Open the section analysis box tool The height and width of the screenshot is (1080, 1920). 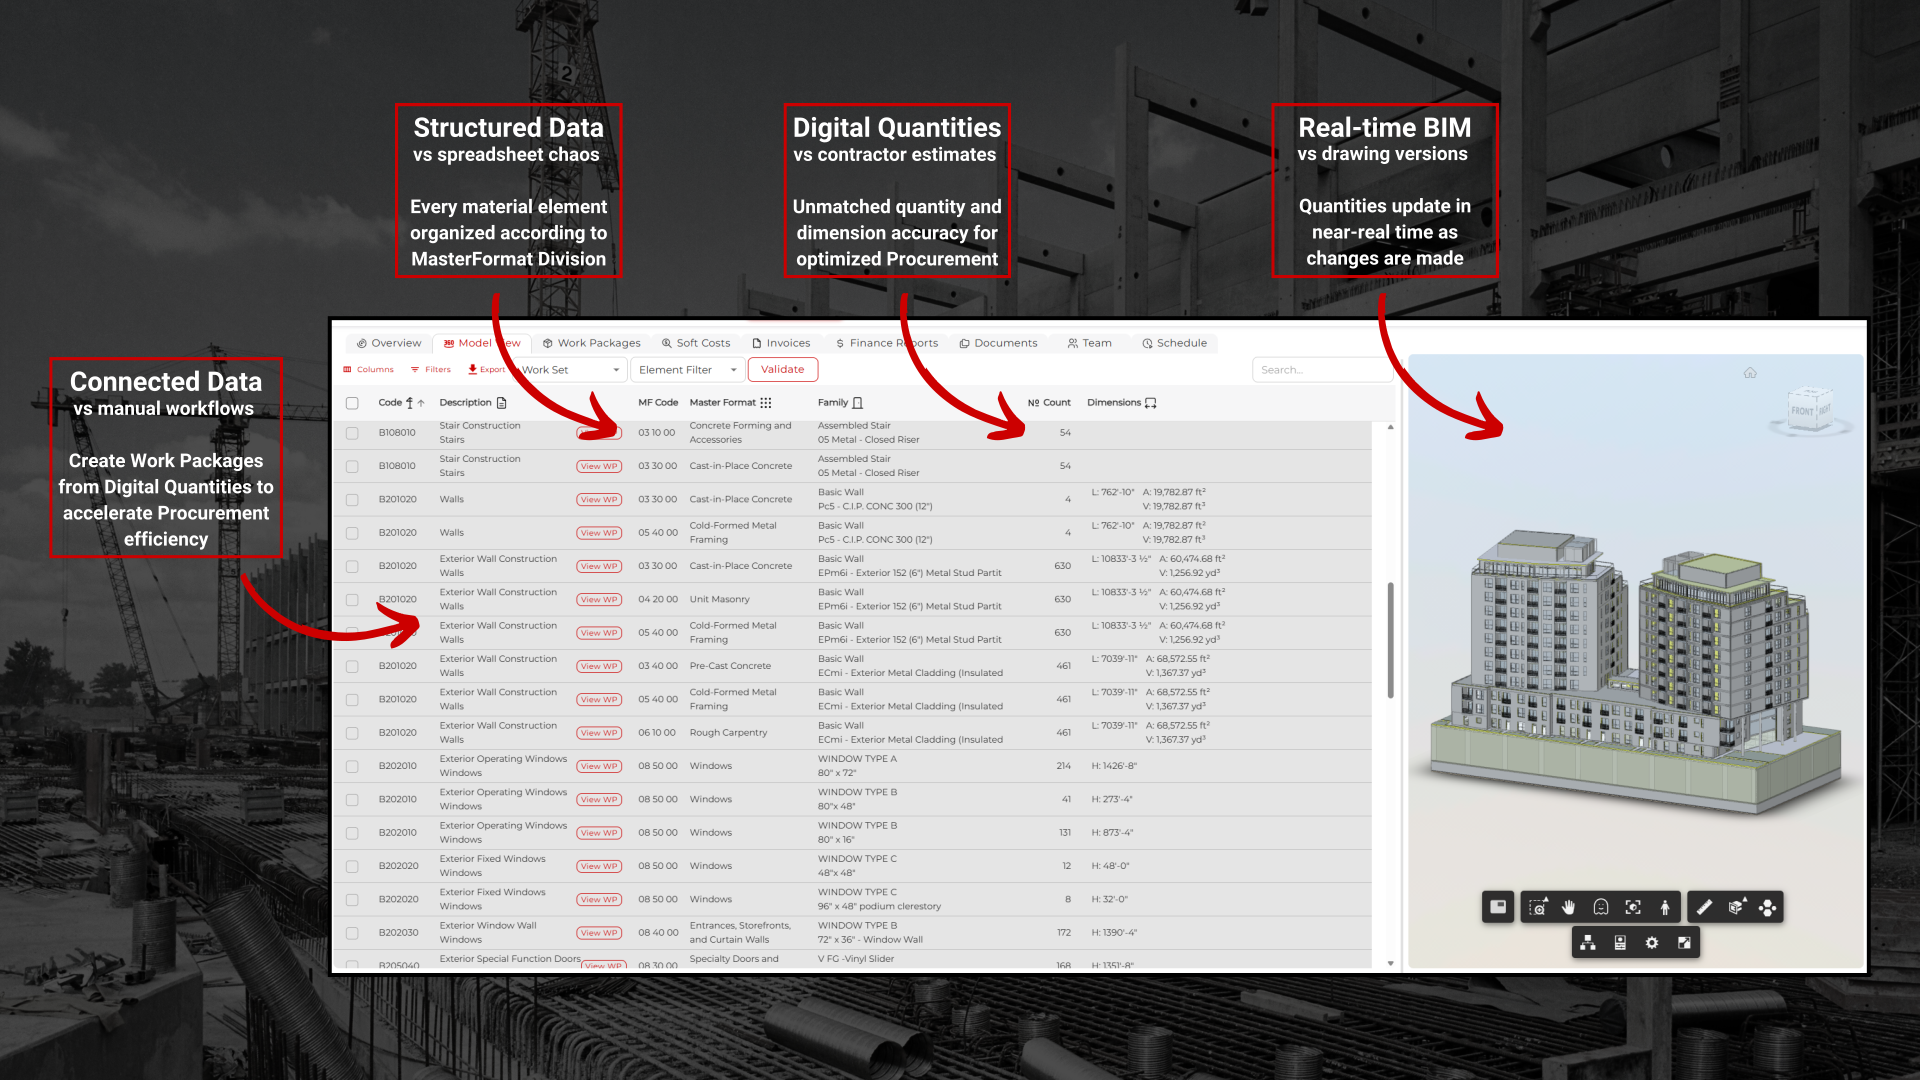point(1737,907)
